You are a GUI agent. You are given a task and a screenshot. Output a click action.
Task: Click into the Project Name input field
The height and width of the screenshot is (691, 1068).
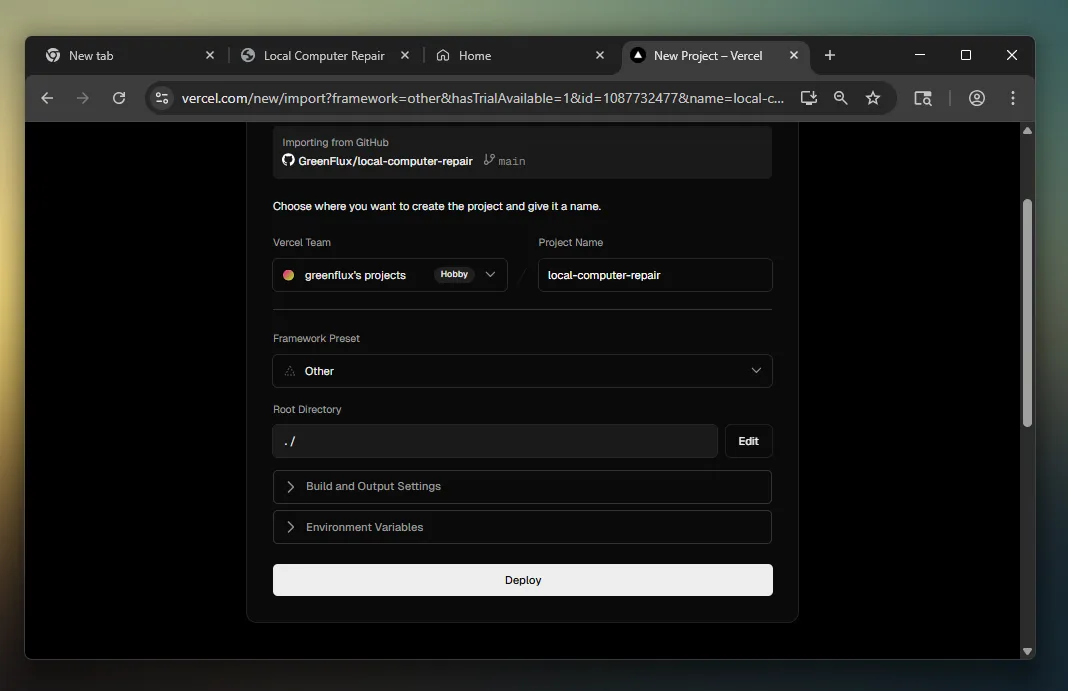tap(655, 275)
